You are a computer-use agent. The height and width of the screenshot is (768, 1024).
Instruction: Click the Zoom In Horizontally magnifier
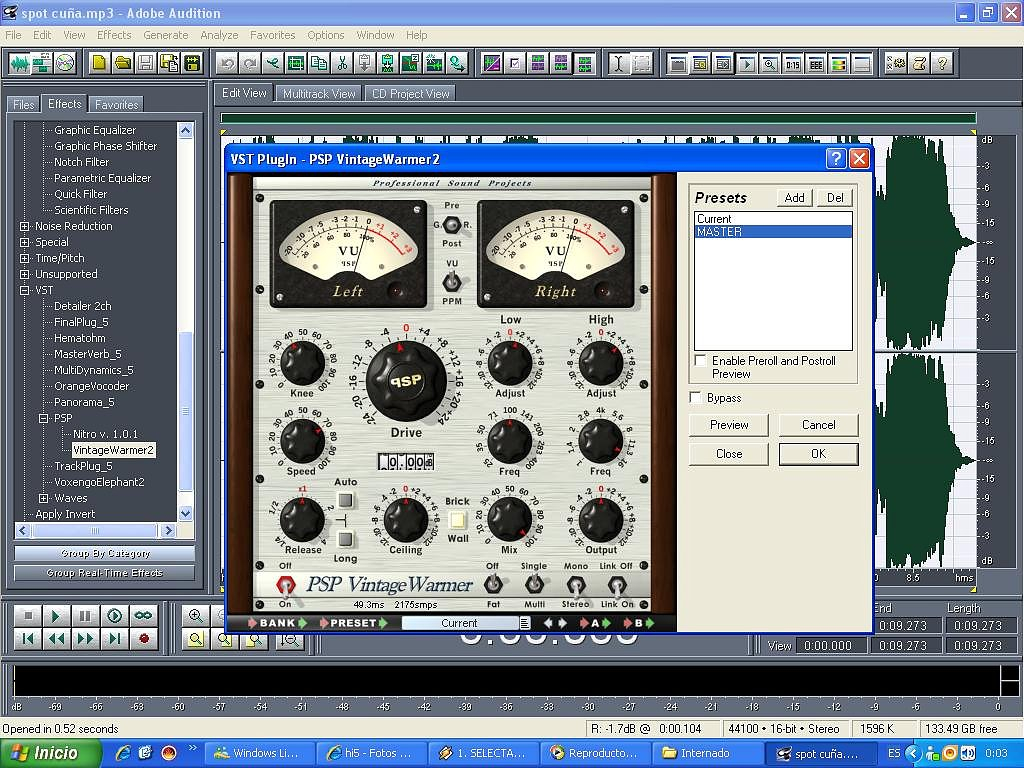click(196, 616)
